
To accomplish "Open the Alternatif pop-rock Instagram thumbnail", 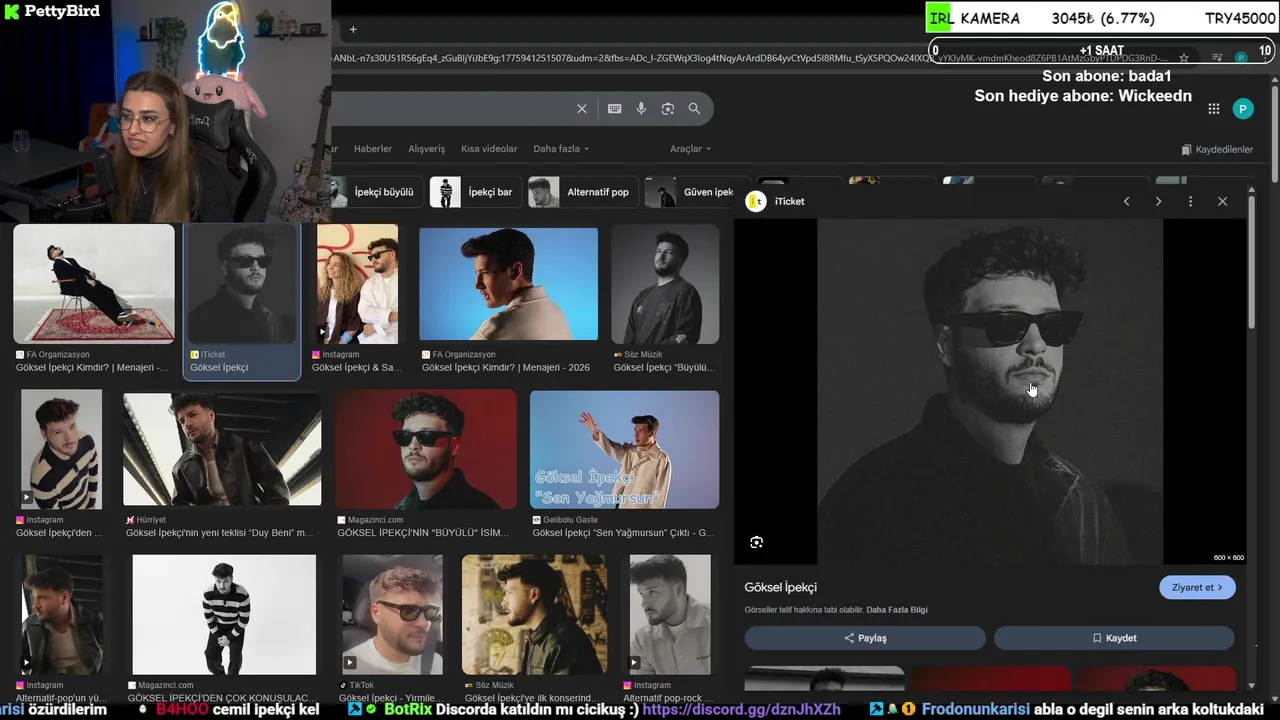I will tap(670, 615).
